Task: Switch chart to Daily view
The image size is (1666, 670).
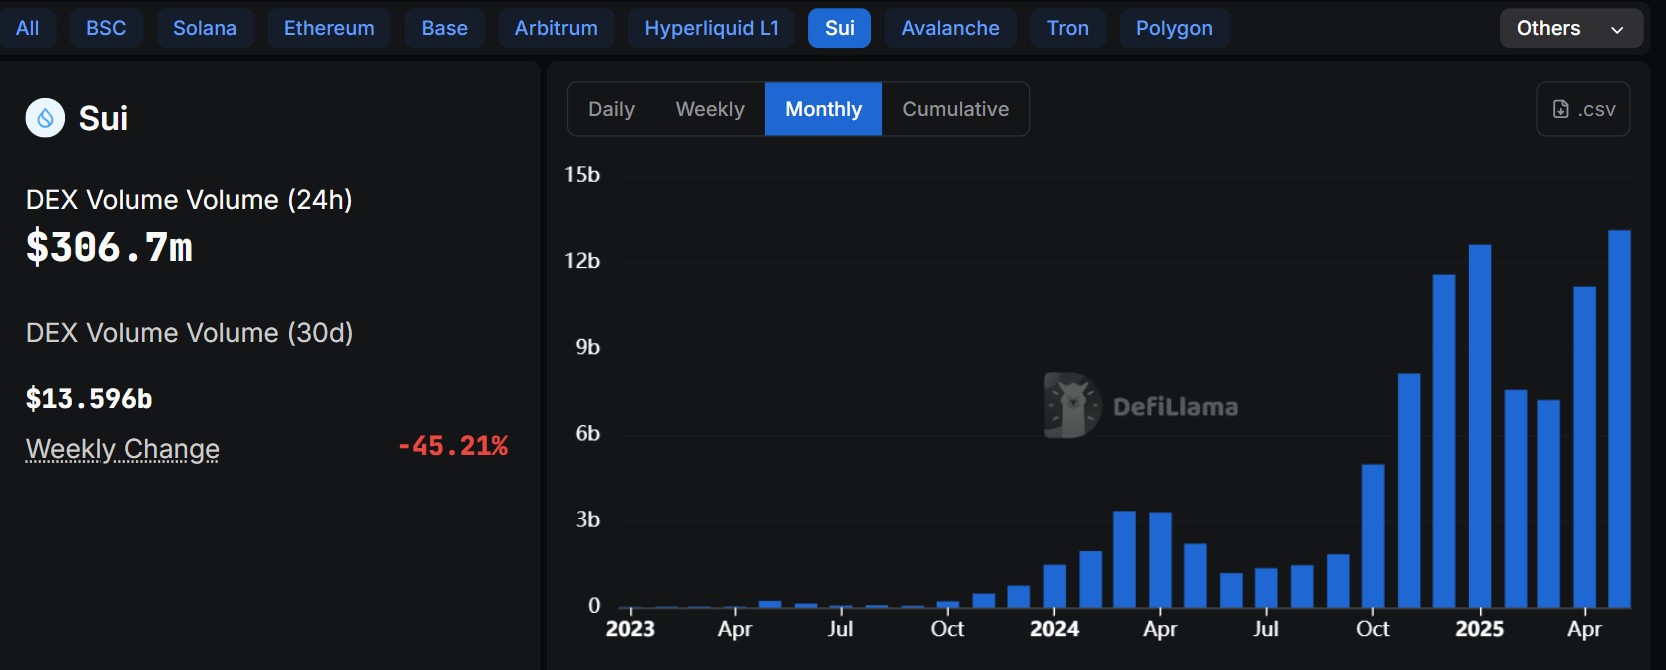Action: [611, 109]
